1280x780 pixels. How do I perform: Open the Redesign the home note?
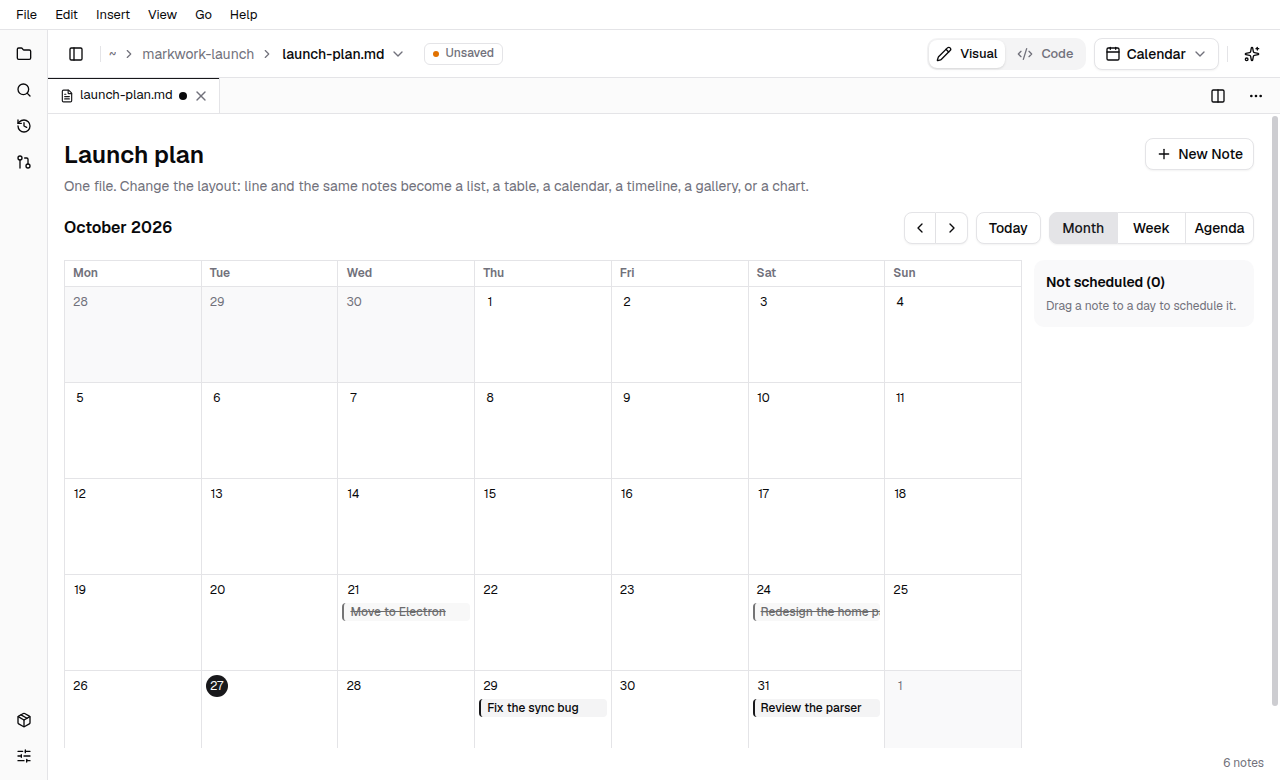click(816, 612)
